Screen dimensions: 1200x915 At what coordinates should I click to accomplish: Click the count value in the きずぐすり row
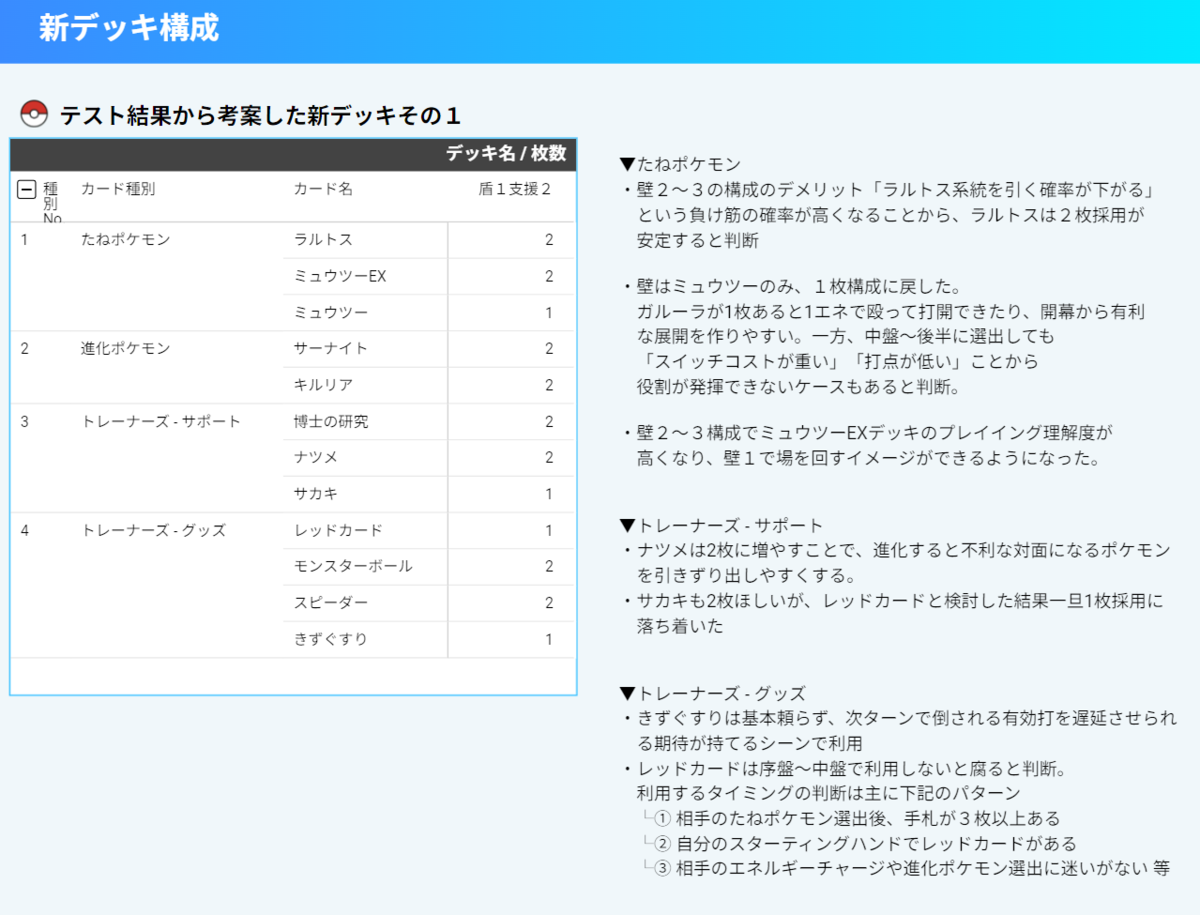tap(549, 639)
